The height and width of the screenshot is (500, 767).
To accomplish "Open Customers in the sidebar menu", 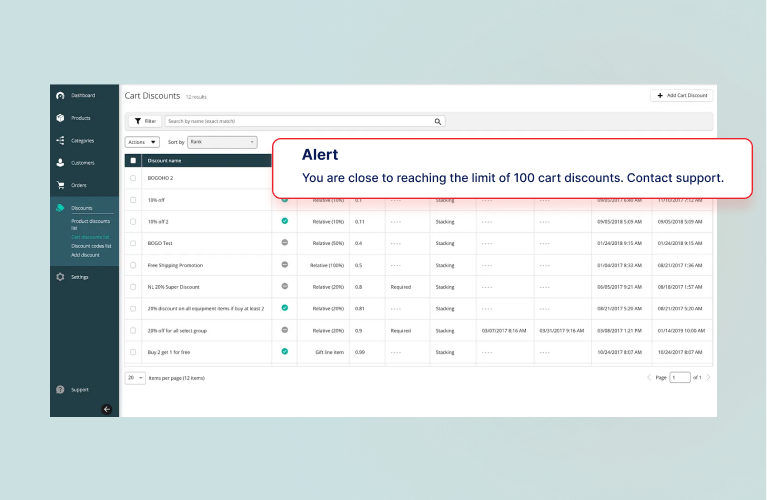I will pos(83,163).
